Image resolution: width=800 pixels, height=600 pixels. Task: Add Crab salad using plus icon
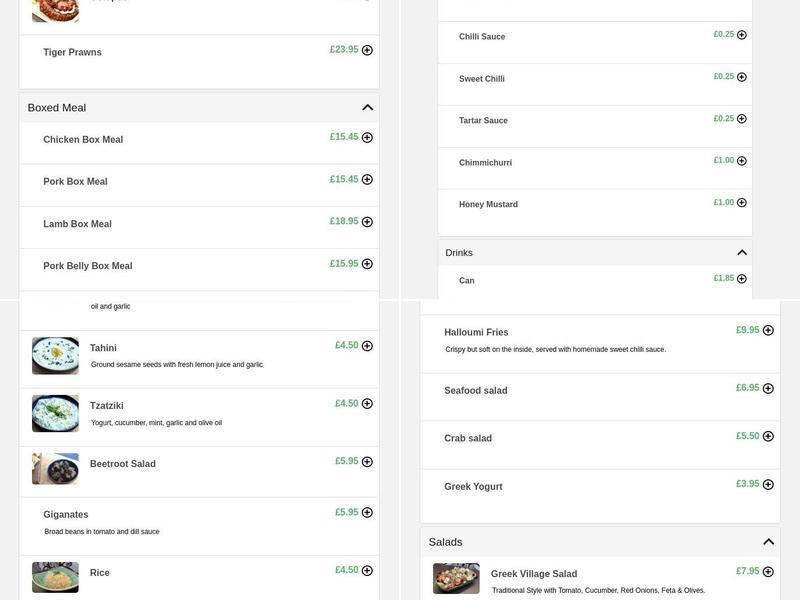[x=768, y=437]
